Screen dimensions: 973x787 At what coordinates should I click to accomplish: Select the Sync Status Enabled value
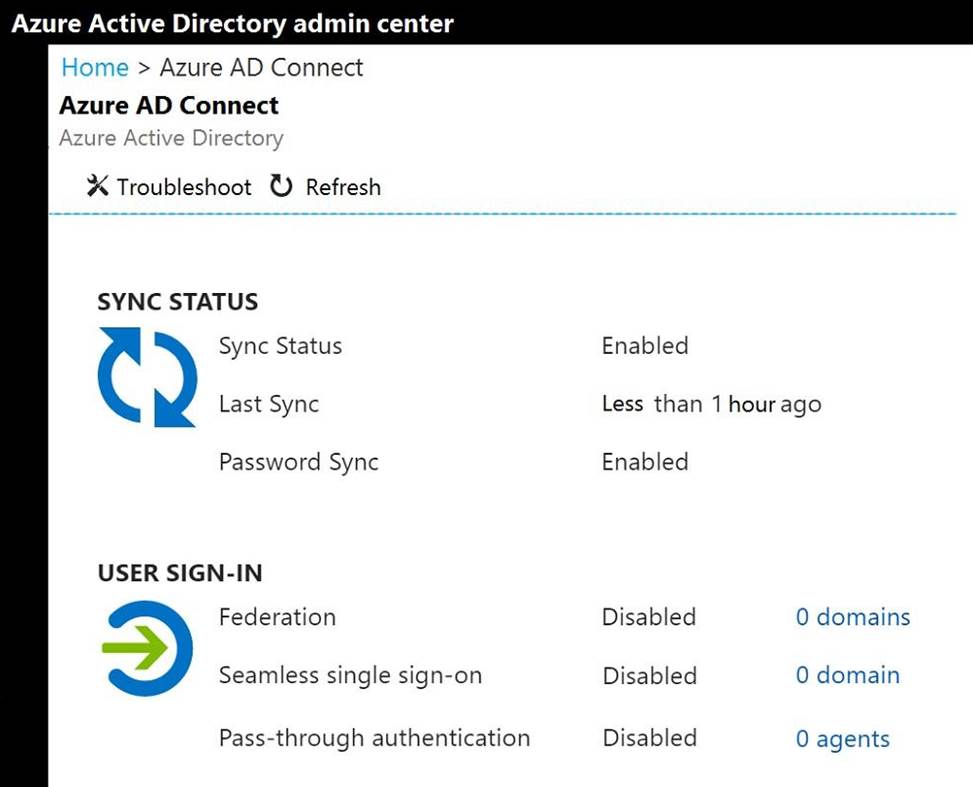tap(645, 346)
